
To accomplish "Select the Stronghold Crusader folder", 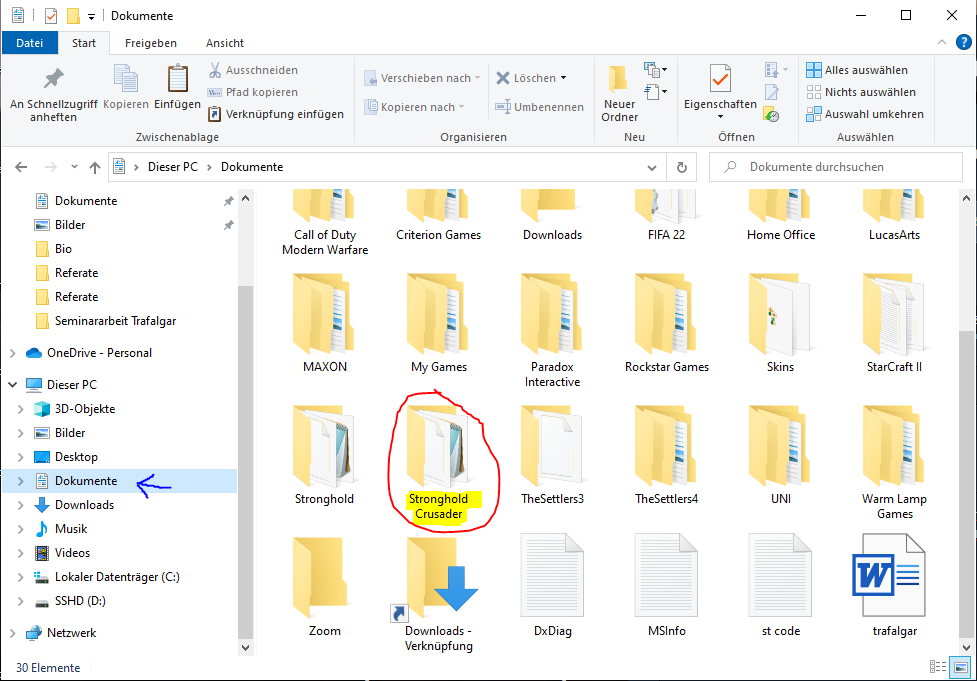I will tap(439, 463).
